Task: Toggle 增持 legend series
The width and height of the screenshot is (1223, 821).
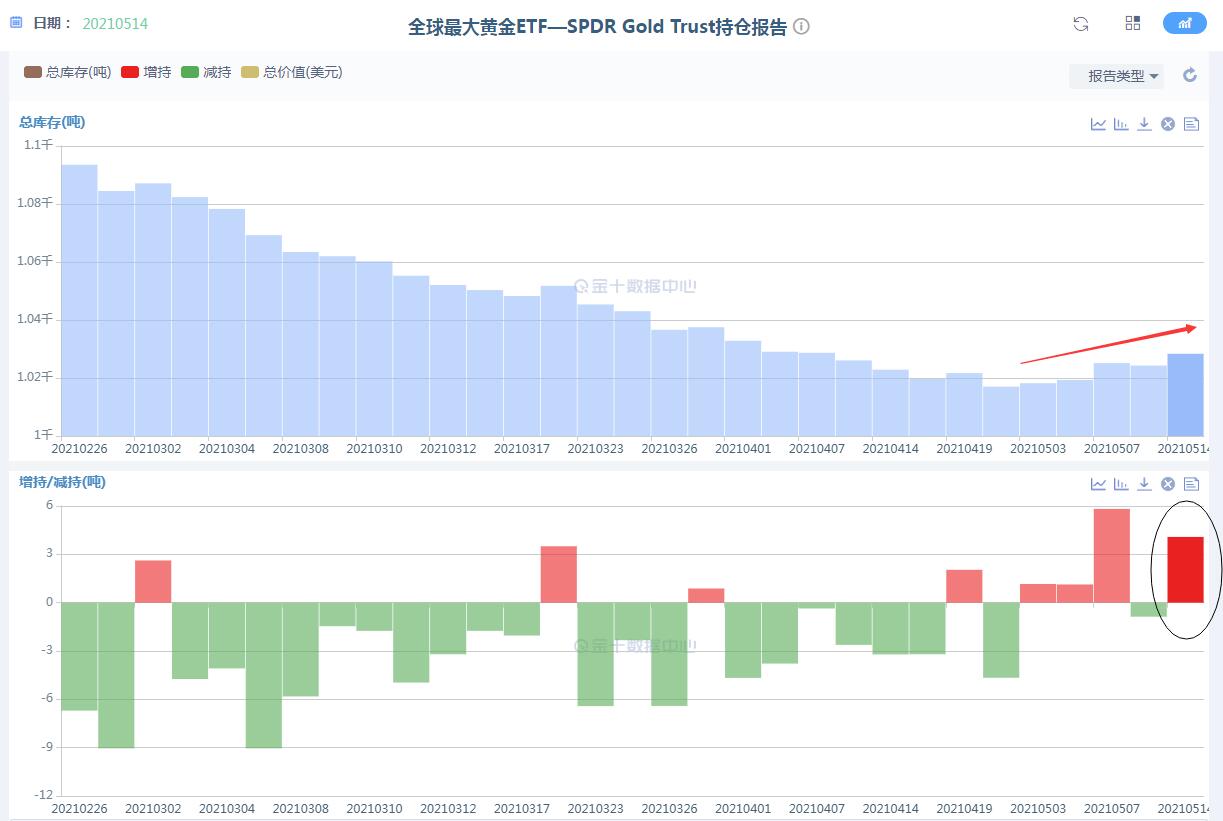Action: (145, 72)
